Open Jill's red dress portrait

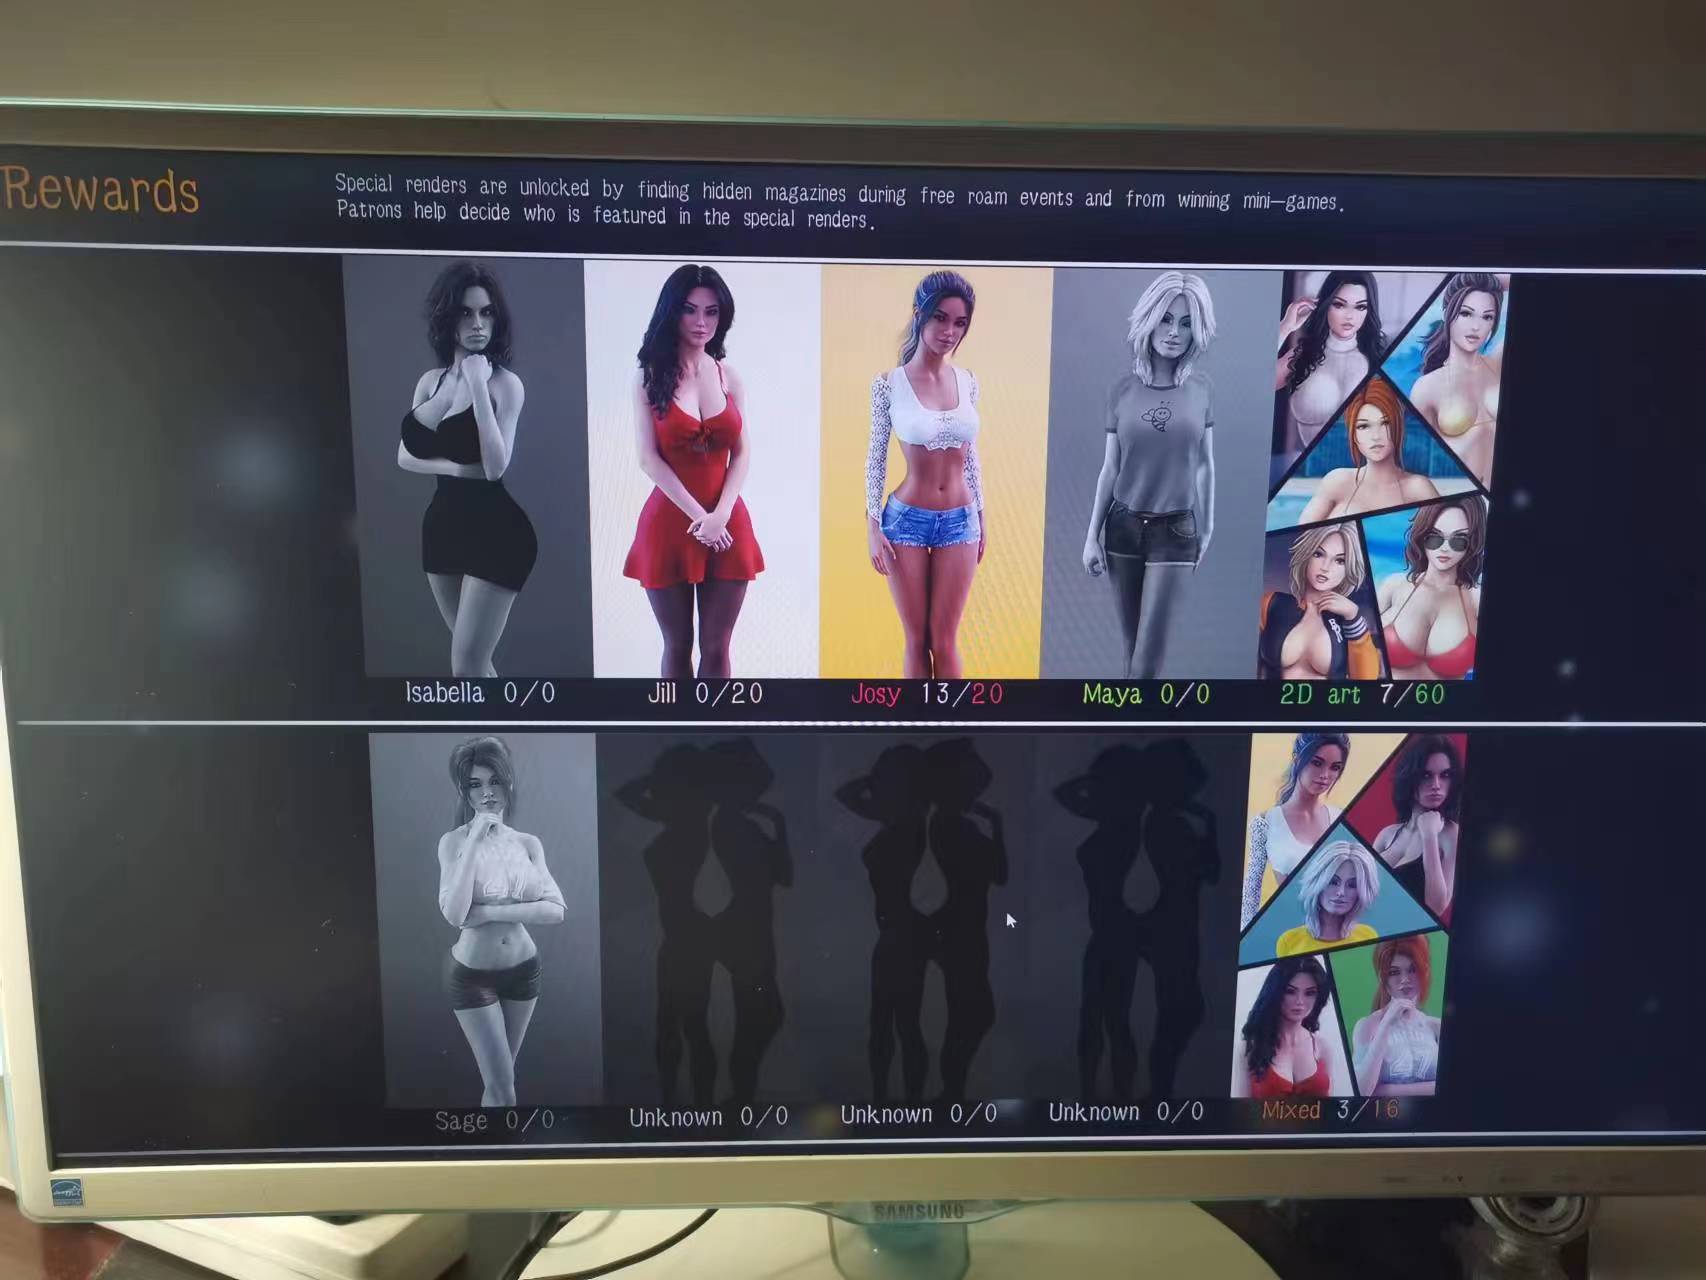[704, 469]
